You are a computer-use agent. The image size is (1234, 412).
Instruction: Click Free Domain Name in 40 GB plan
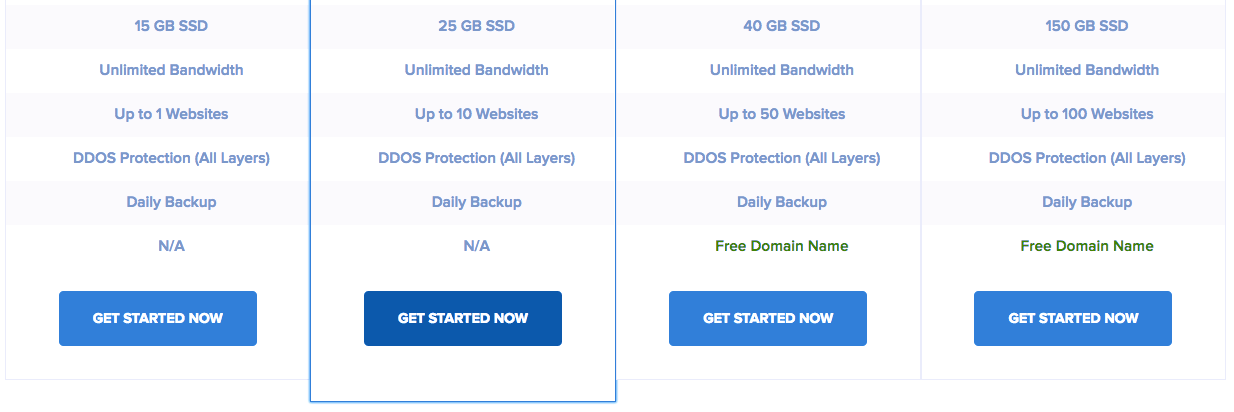point(782,246)
